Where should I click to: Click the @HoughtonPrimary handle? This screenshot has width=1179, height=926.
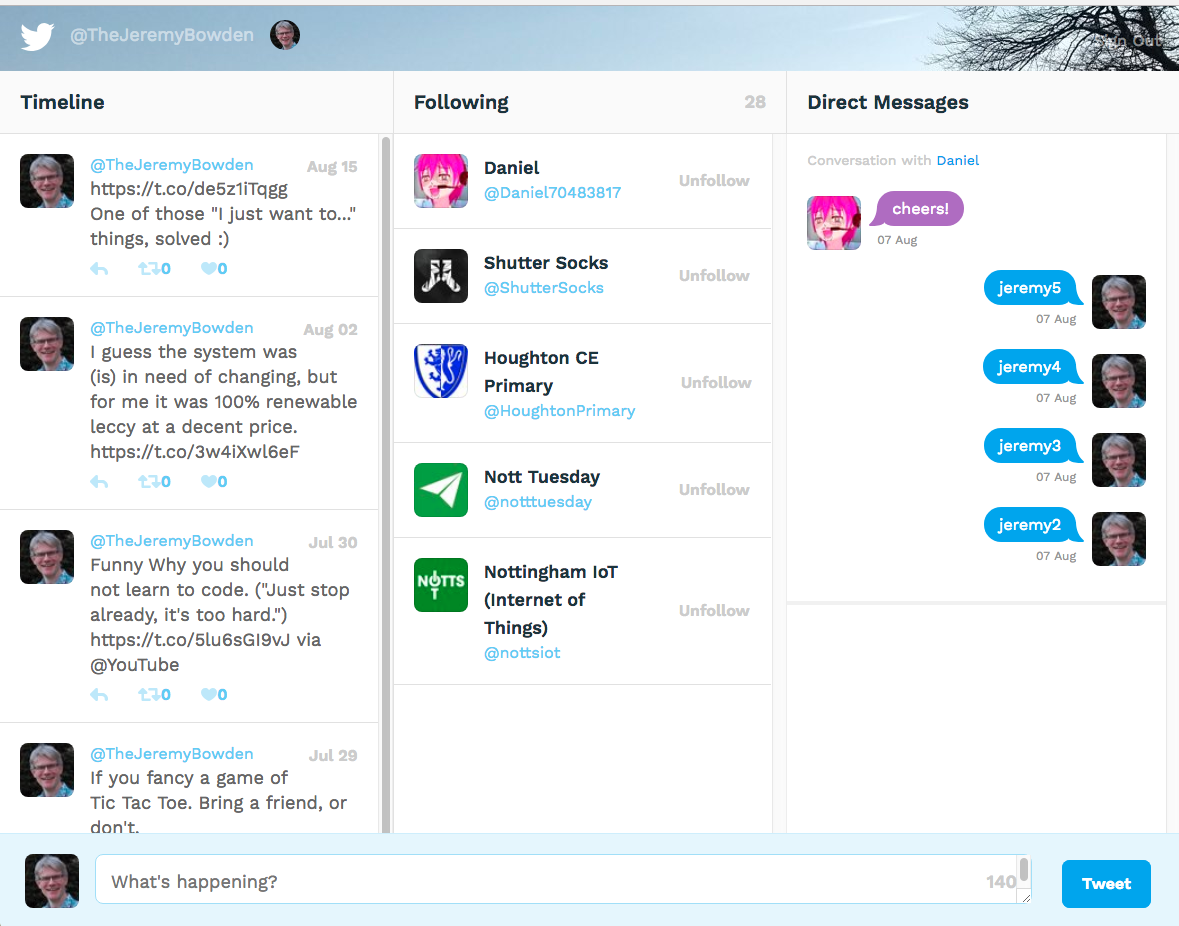click(559, 411)
